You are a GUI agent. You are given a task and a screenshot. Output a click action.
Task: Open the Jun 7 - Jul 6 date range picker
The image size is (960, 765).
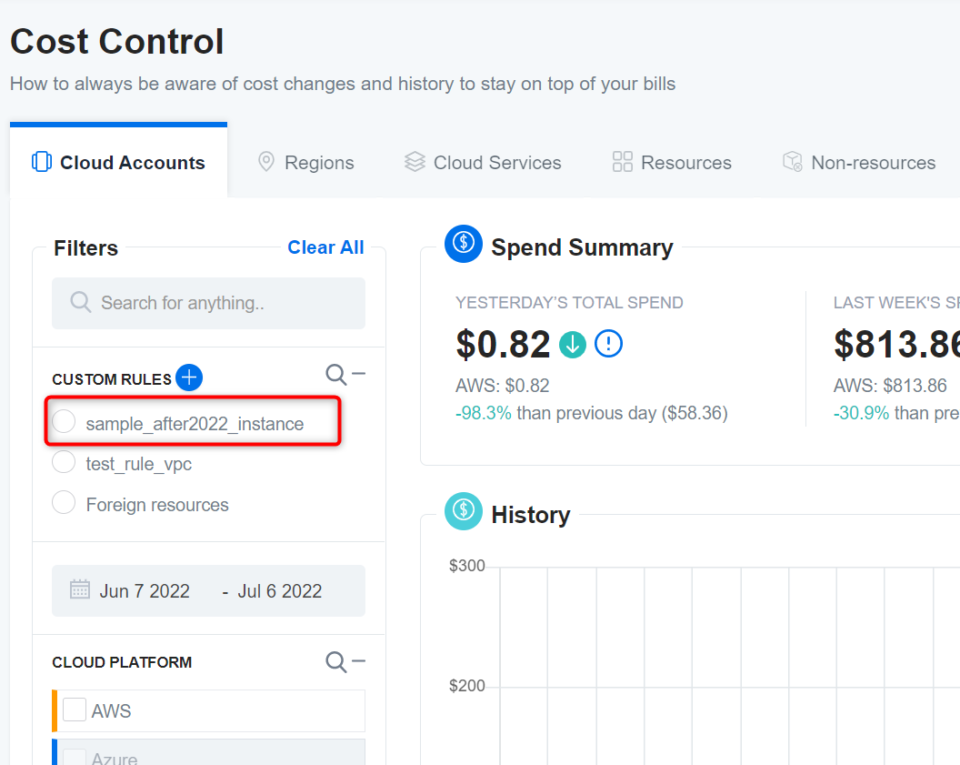[x=208, y=591]
